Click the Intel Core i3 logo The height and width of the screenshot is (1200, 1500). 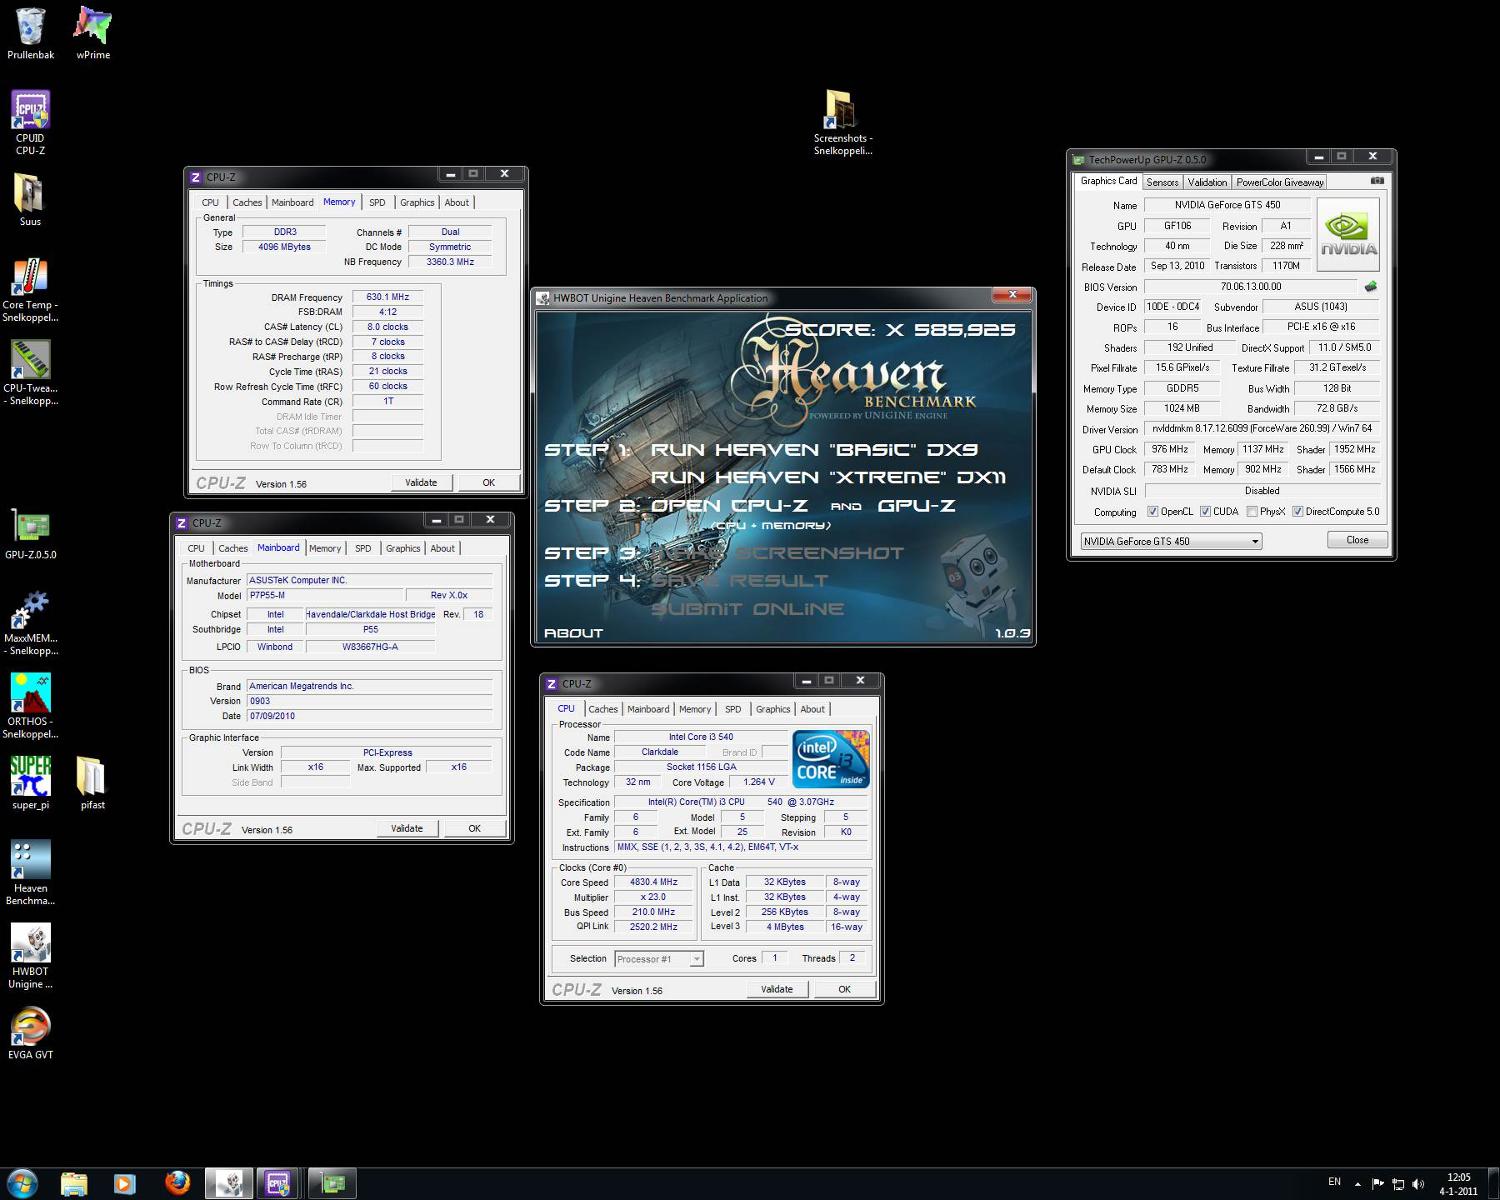coord(831,759)
